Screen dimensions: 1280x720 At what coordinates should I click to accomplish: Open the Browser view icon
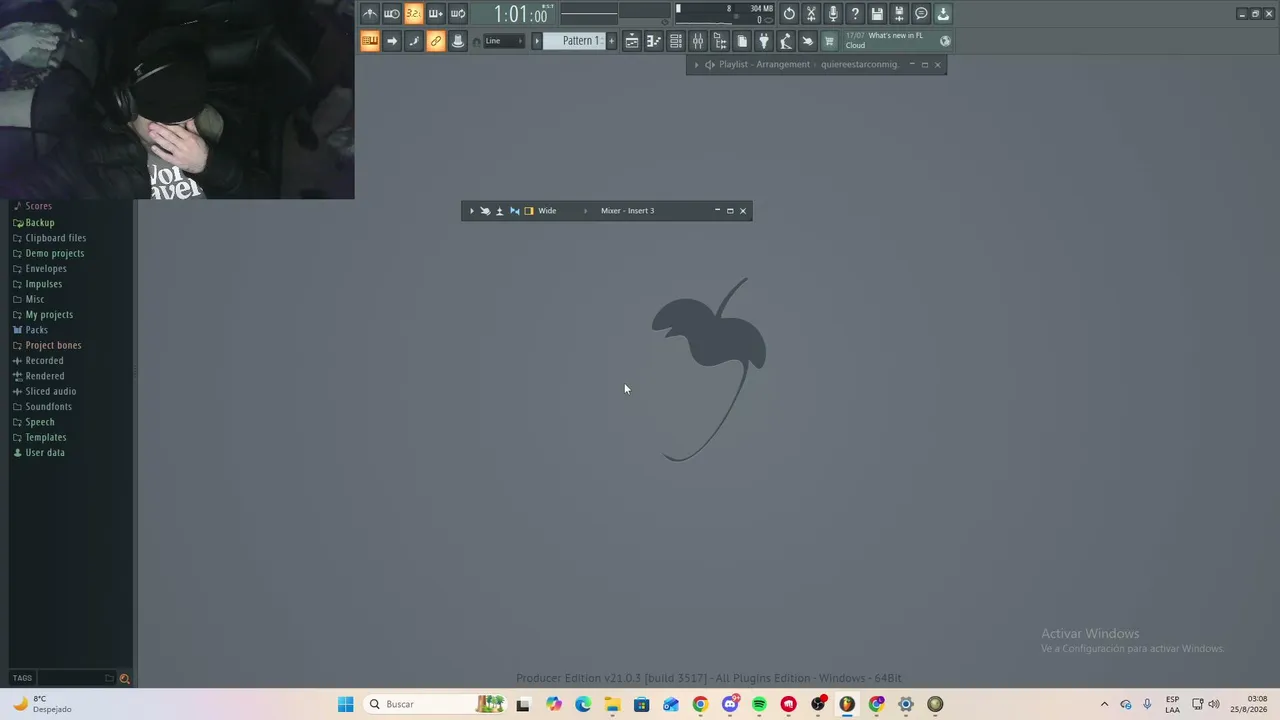click(x=720, y=41)
